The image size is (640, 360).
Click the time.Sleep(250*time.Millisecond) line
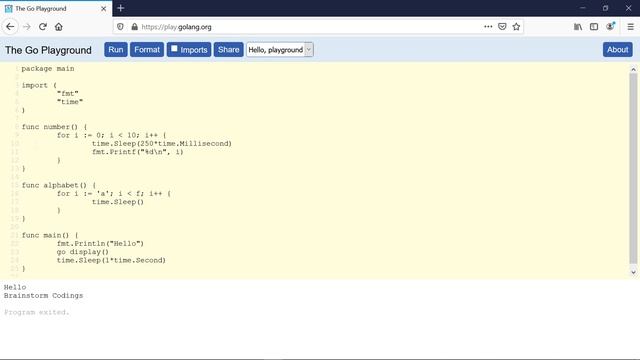click(x=162, y=144)
